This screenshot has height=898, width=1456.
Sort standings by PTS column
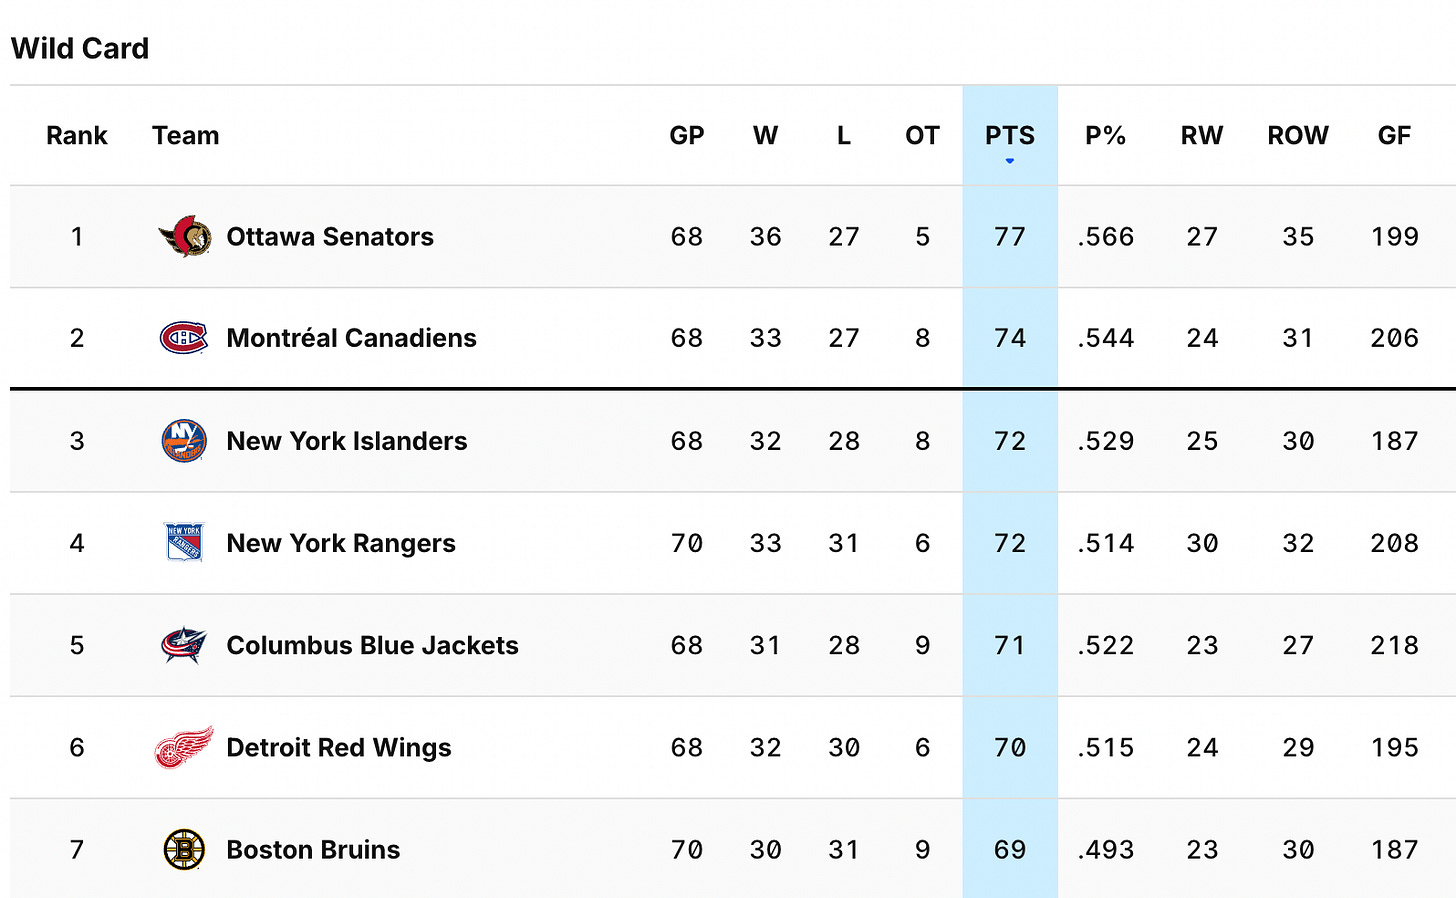point(1010,135)
